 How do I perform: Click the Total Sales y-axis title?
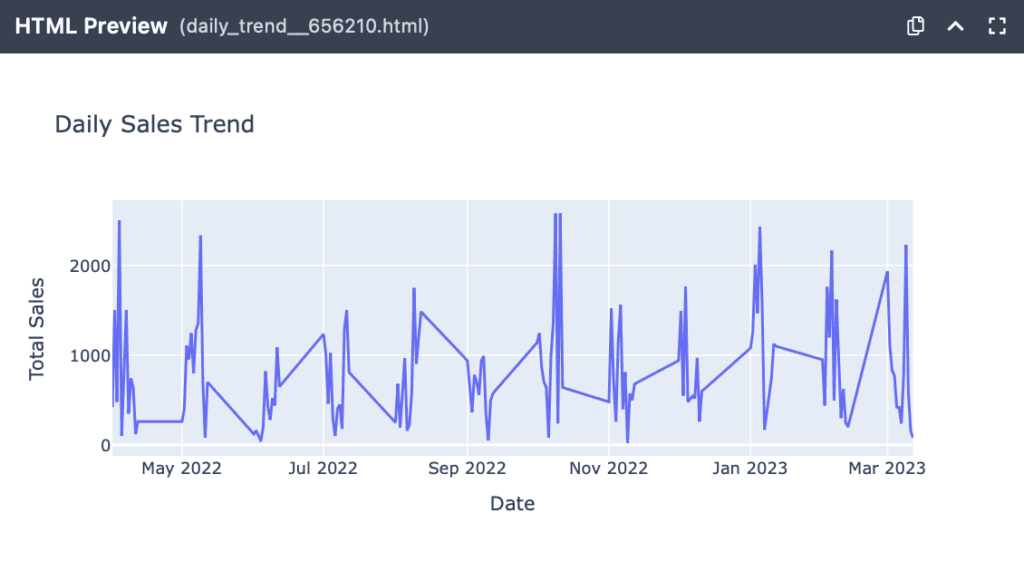click(37, 329)
